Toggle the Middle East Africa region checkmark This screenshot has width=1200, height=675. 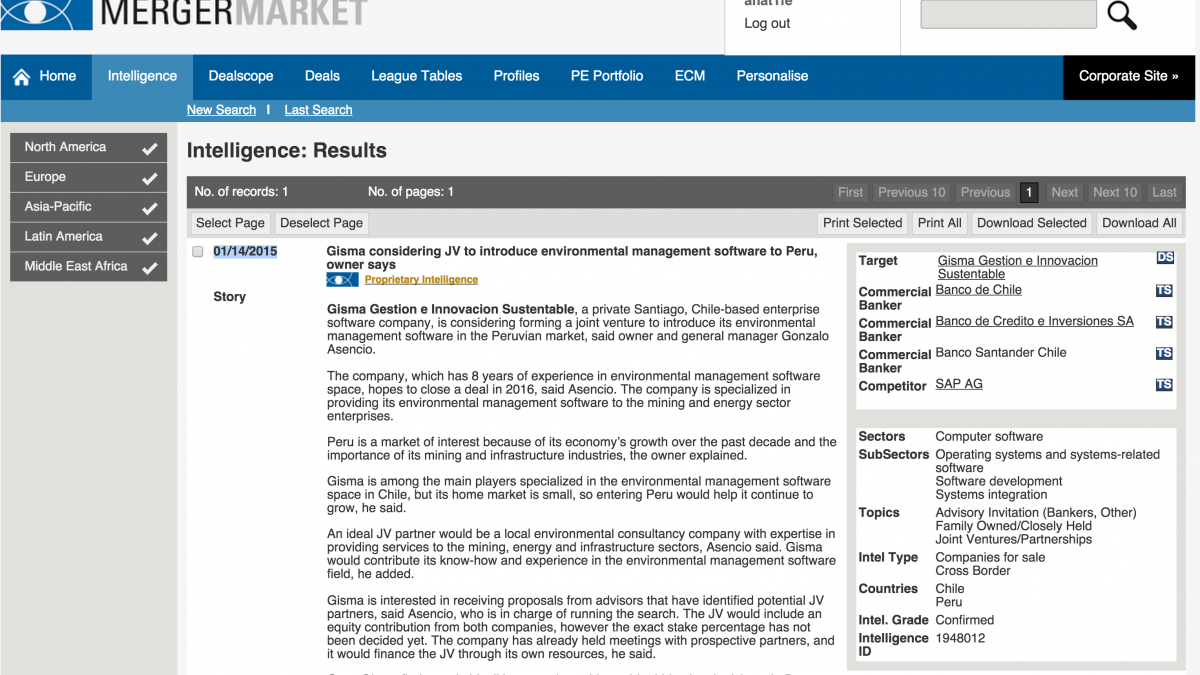point(149,268)
